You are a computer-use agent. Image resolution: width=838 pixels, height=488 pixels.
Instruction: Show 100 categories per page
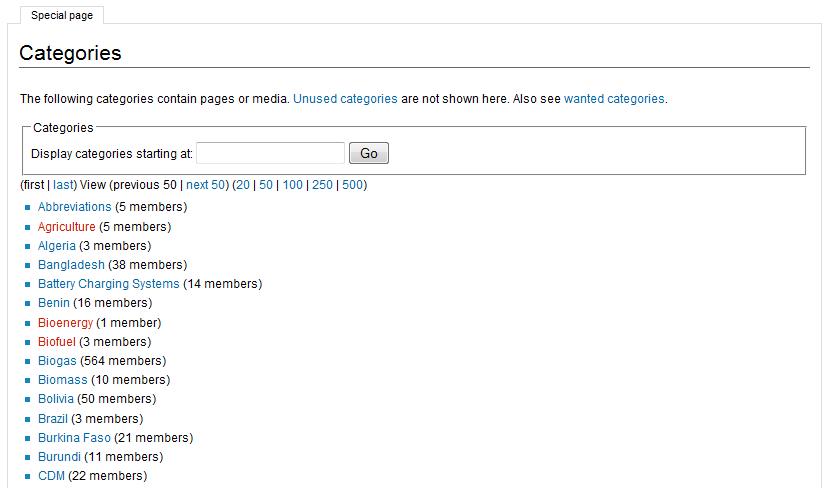[x=292, y=185]
